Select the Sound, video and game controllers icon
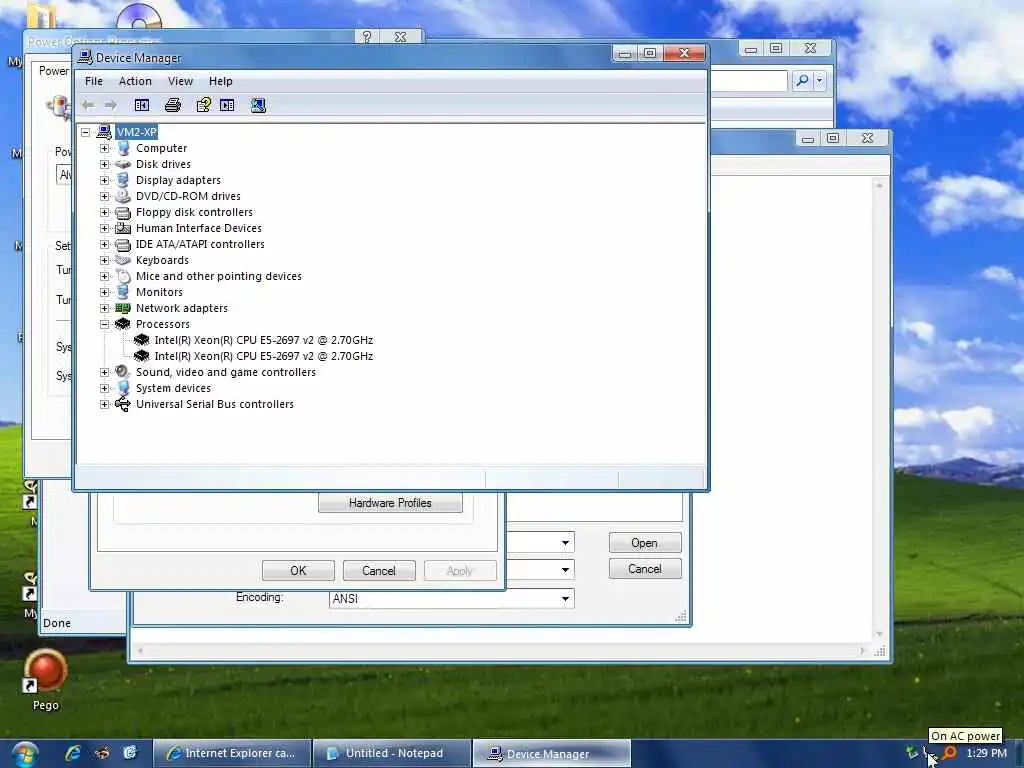This screenshot has width=1024, height=768. 123,372
